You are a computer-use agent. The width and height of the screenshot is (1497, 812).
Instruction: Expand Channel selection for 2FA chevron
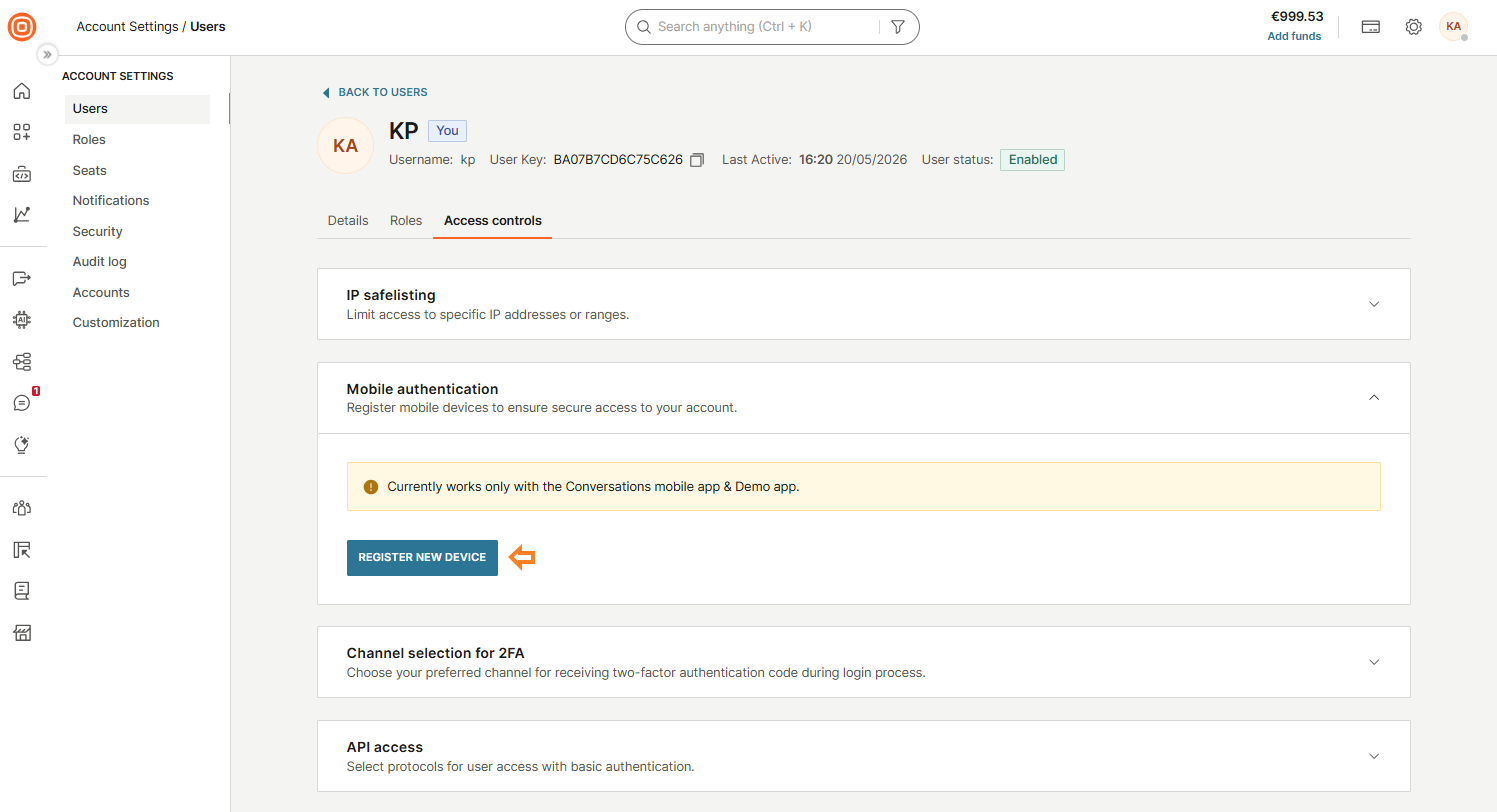click(x=1374, y=662)
